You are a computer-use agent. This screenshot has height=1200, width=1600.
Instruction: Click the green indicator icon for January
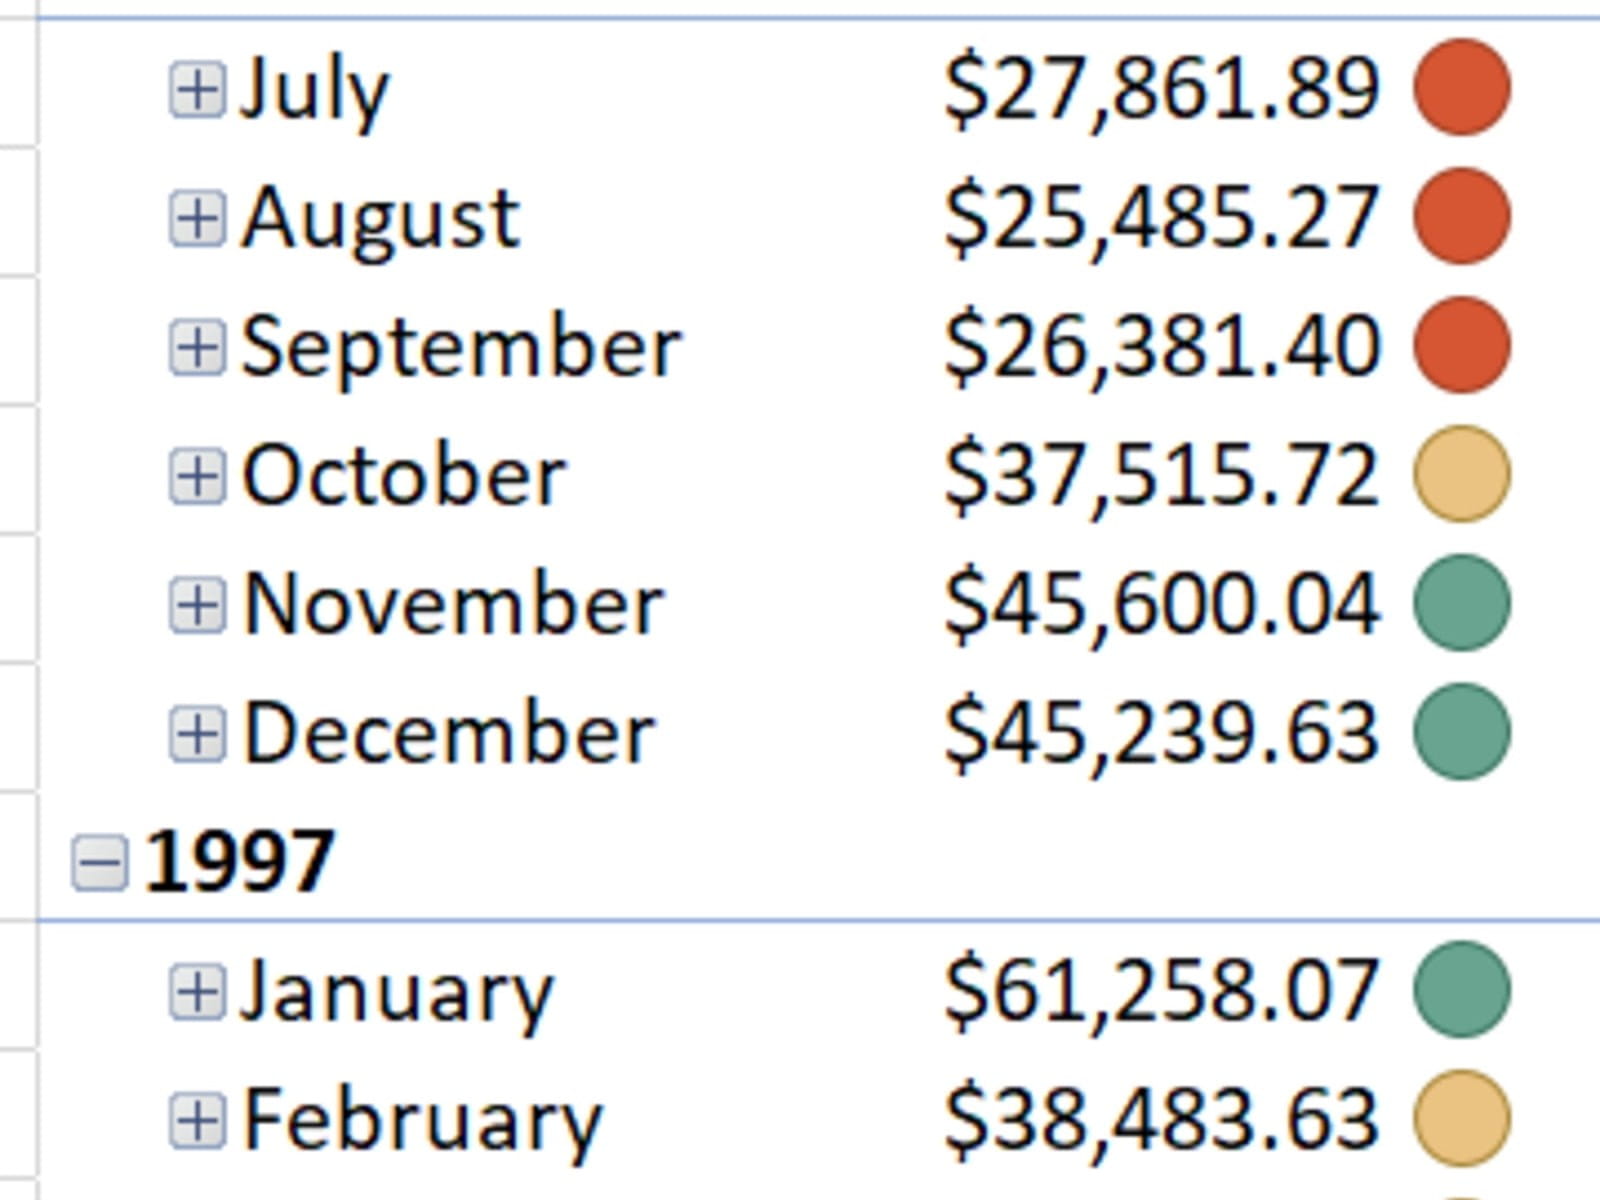pyautogui.click(x=1461, y=990)
